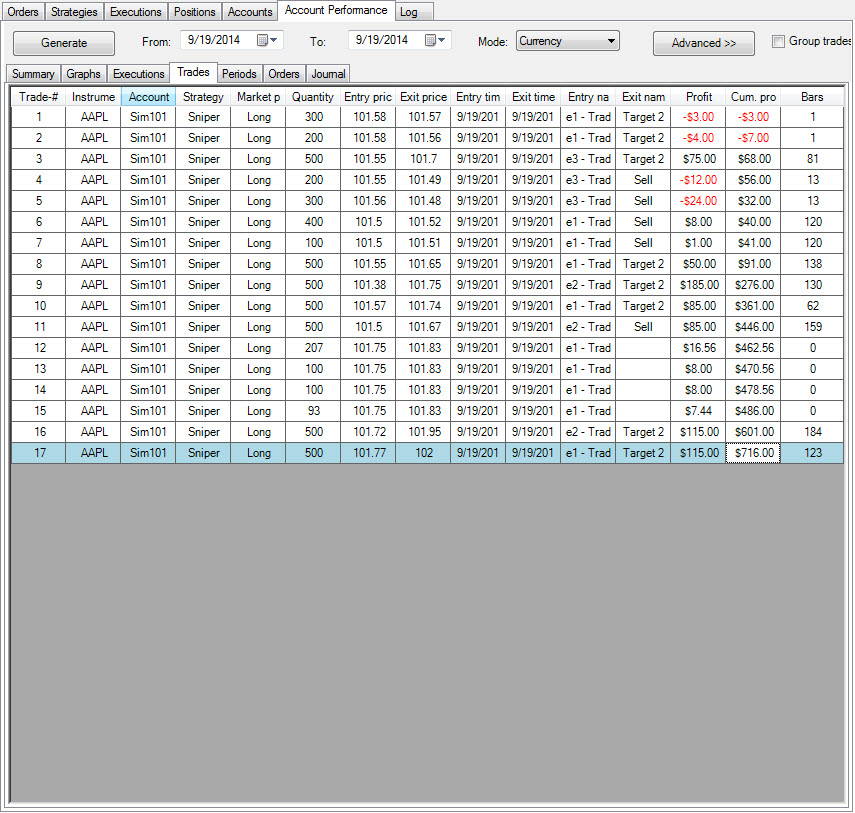Click the $41.00 cumulative profit cell
Viewport: 855px width, 813px height.
754,243
